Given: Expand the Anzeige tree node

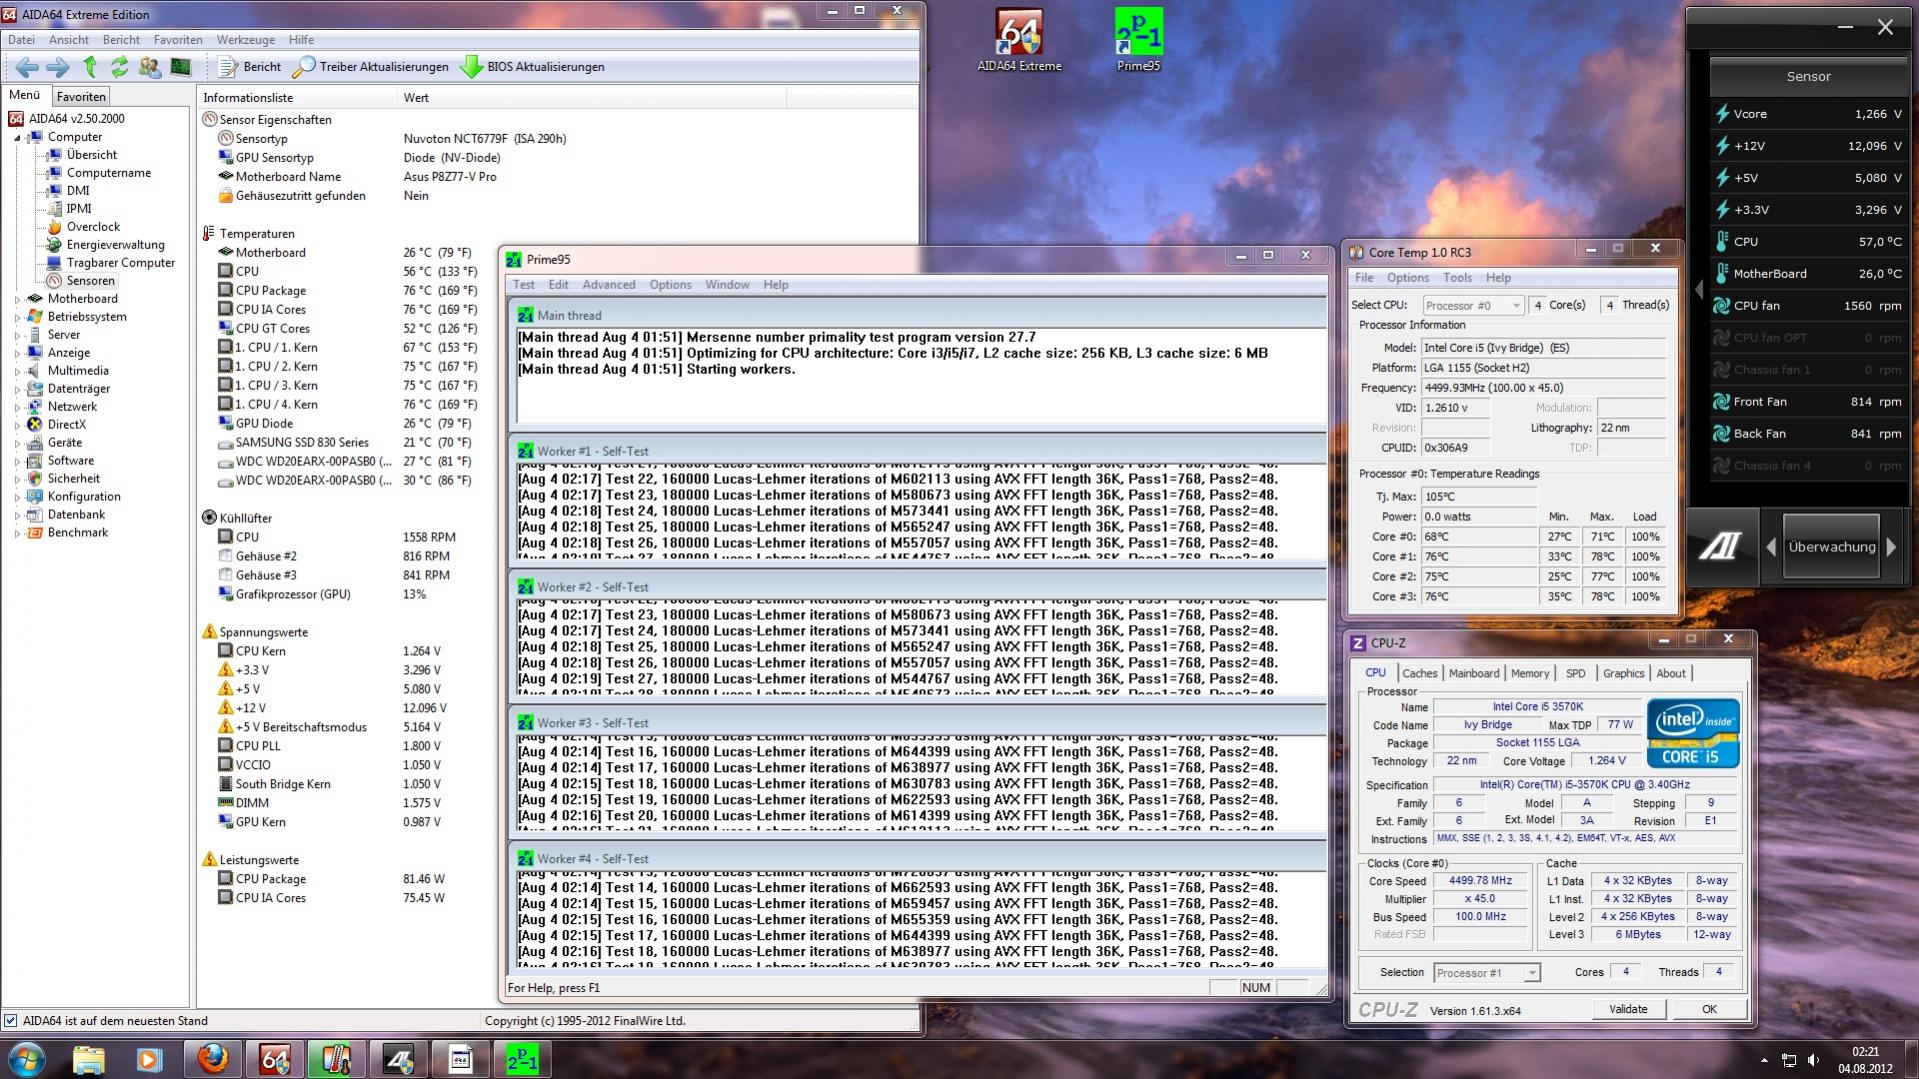Looking at the screenshot, I should click(x=18, y=353).
